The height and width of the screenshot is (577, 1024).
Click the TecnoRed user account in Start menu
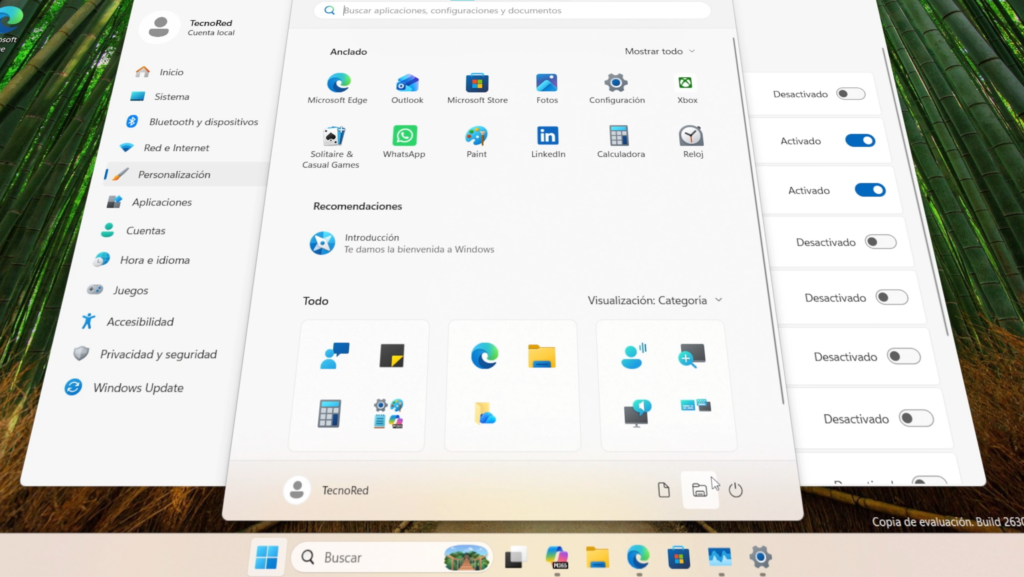point(327,490)
